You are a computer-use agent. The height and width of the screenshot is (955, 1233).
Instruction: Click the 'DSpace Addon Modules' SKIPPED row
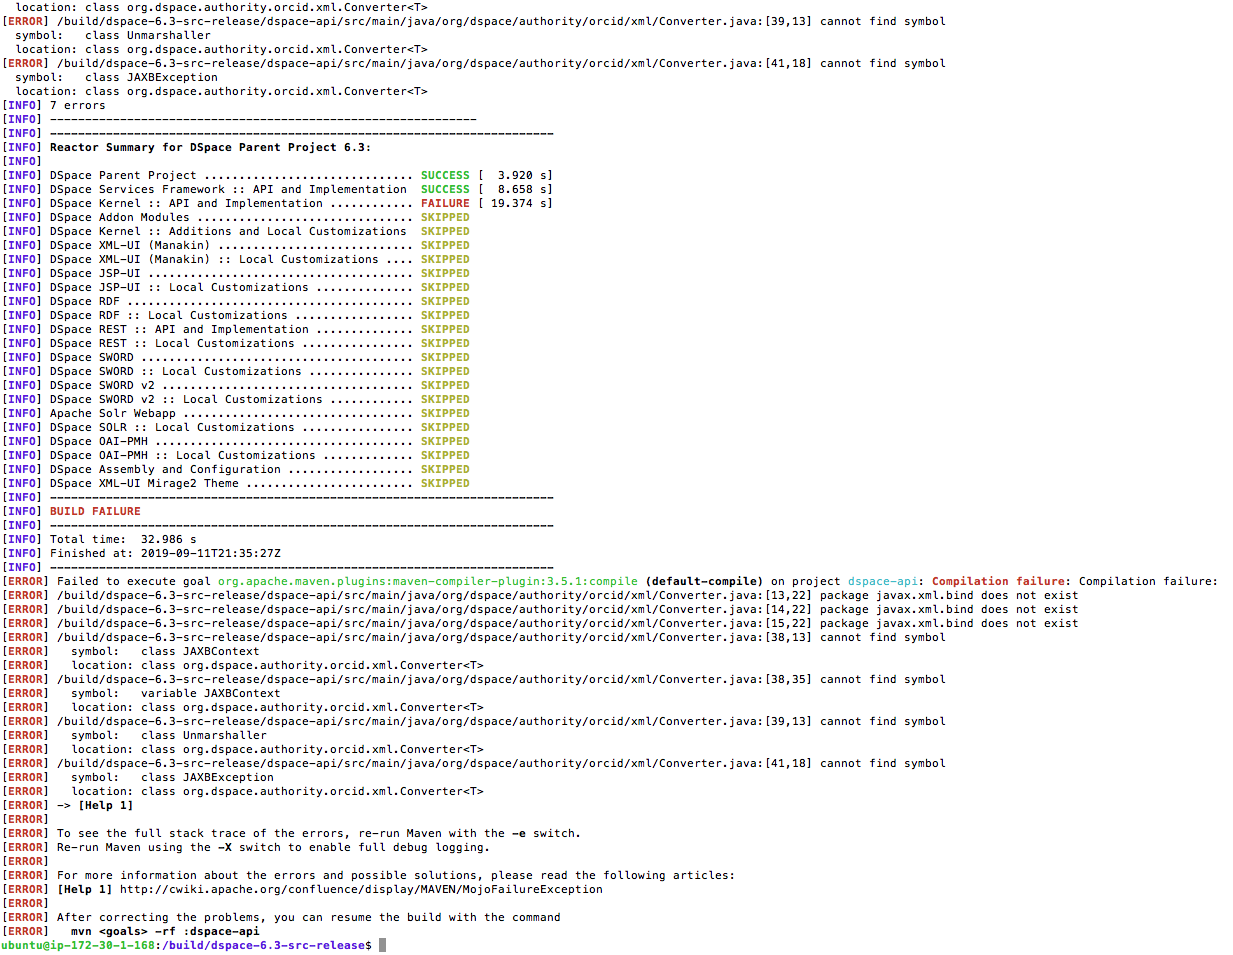[x=236, y=217]
